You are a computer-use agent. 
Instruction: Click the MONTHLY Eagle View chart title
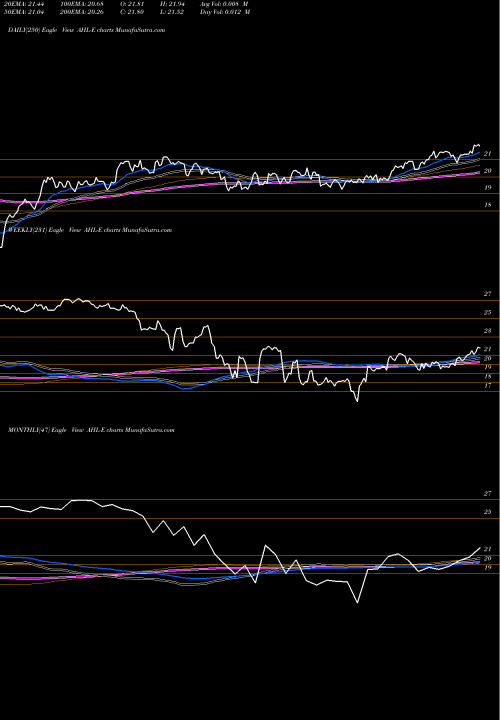point(91,430)
